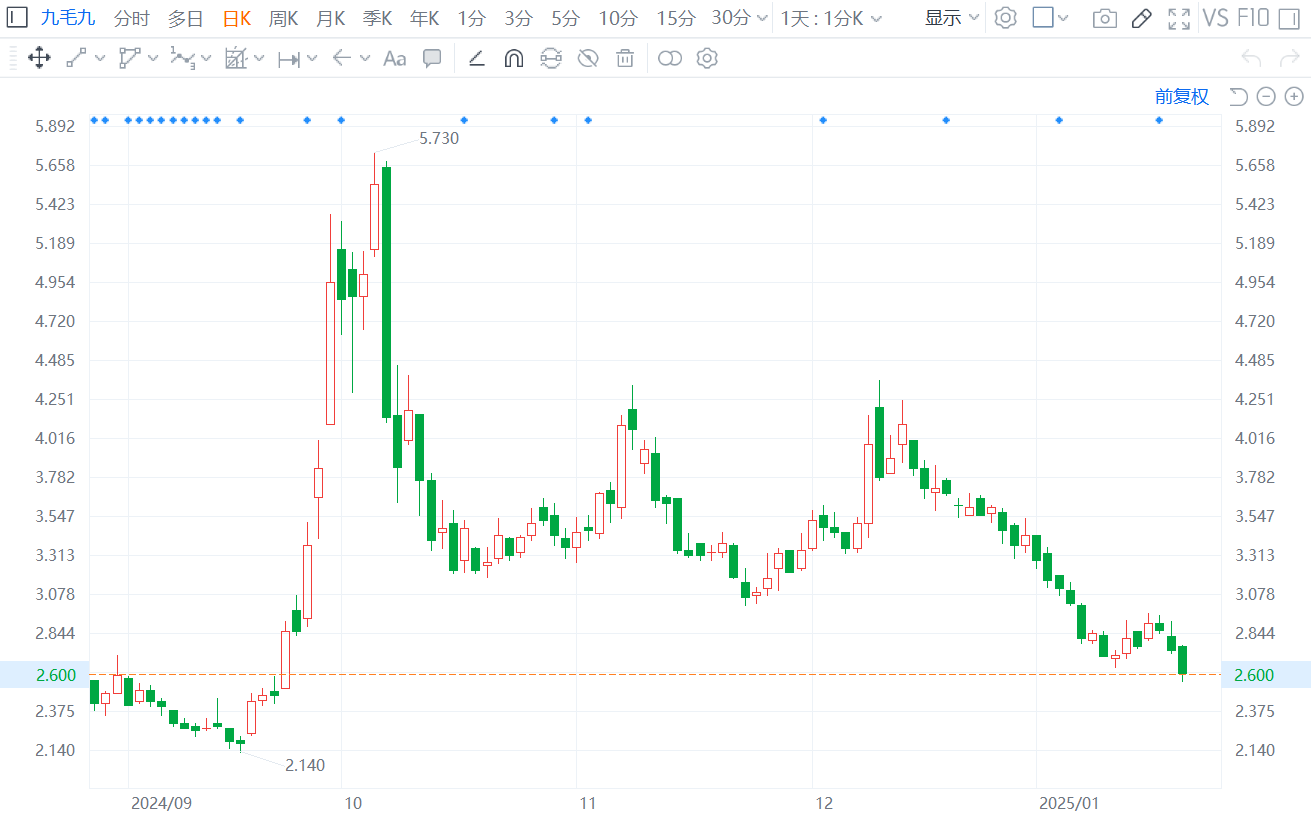Image resolution: width=1311 pixels, height=825 pixels.
Task: Open the 1天:1分K interval dropdown
Action: [831, 18]
